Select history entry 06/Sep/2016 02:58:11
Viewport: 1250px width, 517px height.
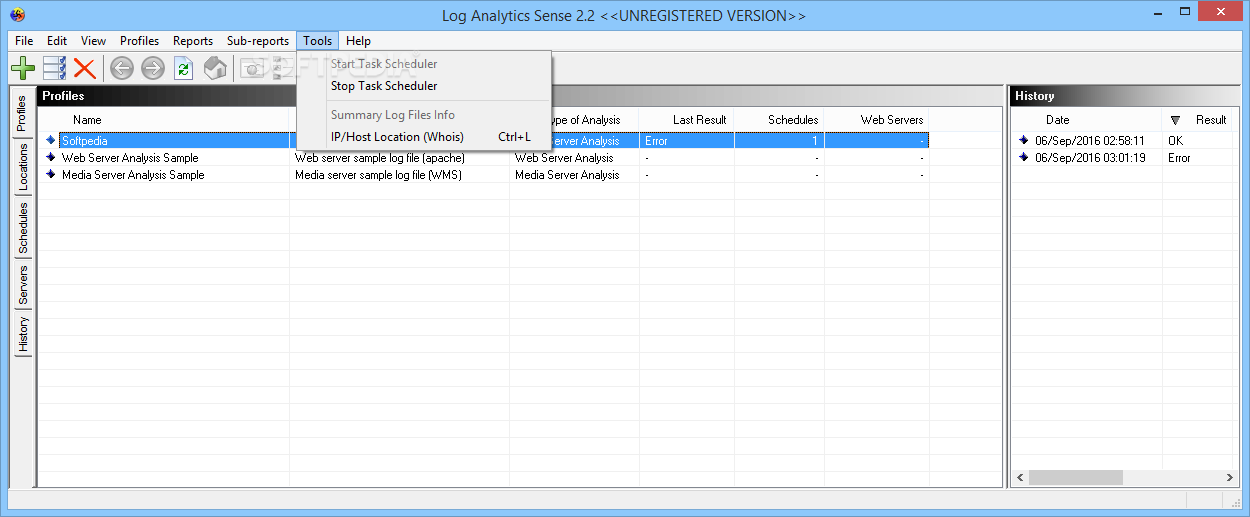tap(1090, 141)
